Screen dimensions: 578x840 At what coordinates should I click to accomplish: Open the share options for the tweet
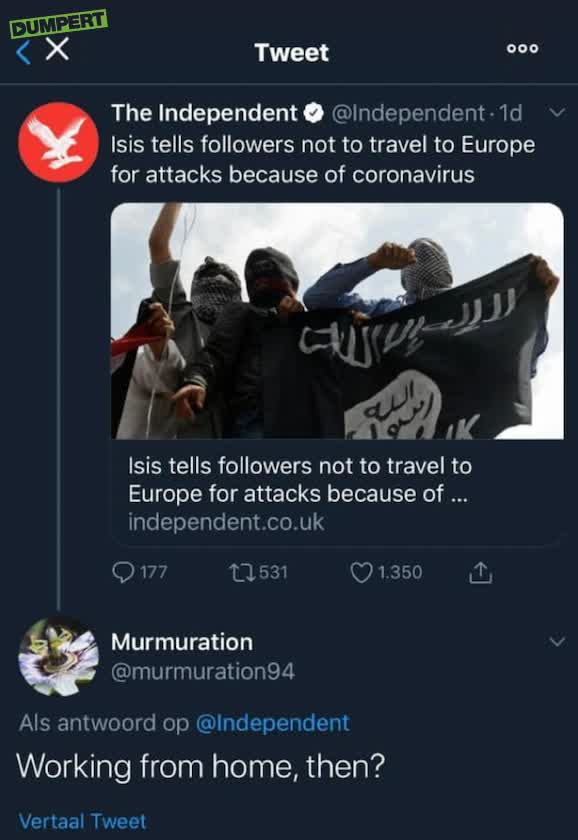[x=481, y=573]
